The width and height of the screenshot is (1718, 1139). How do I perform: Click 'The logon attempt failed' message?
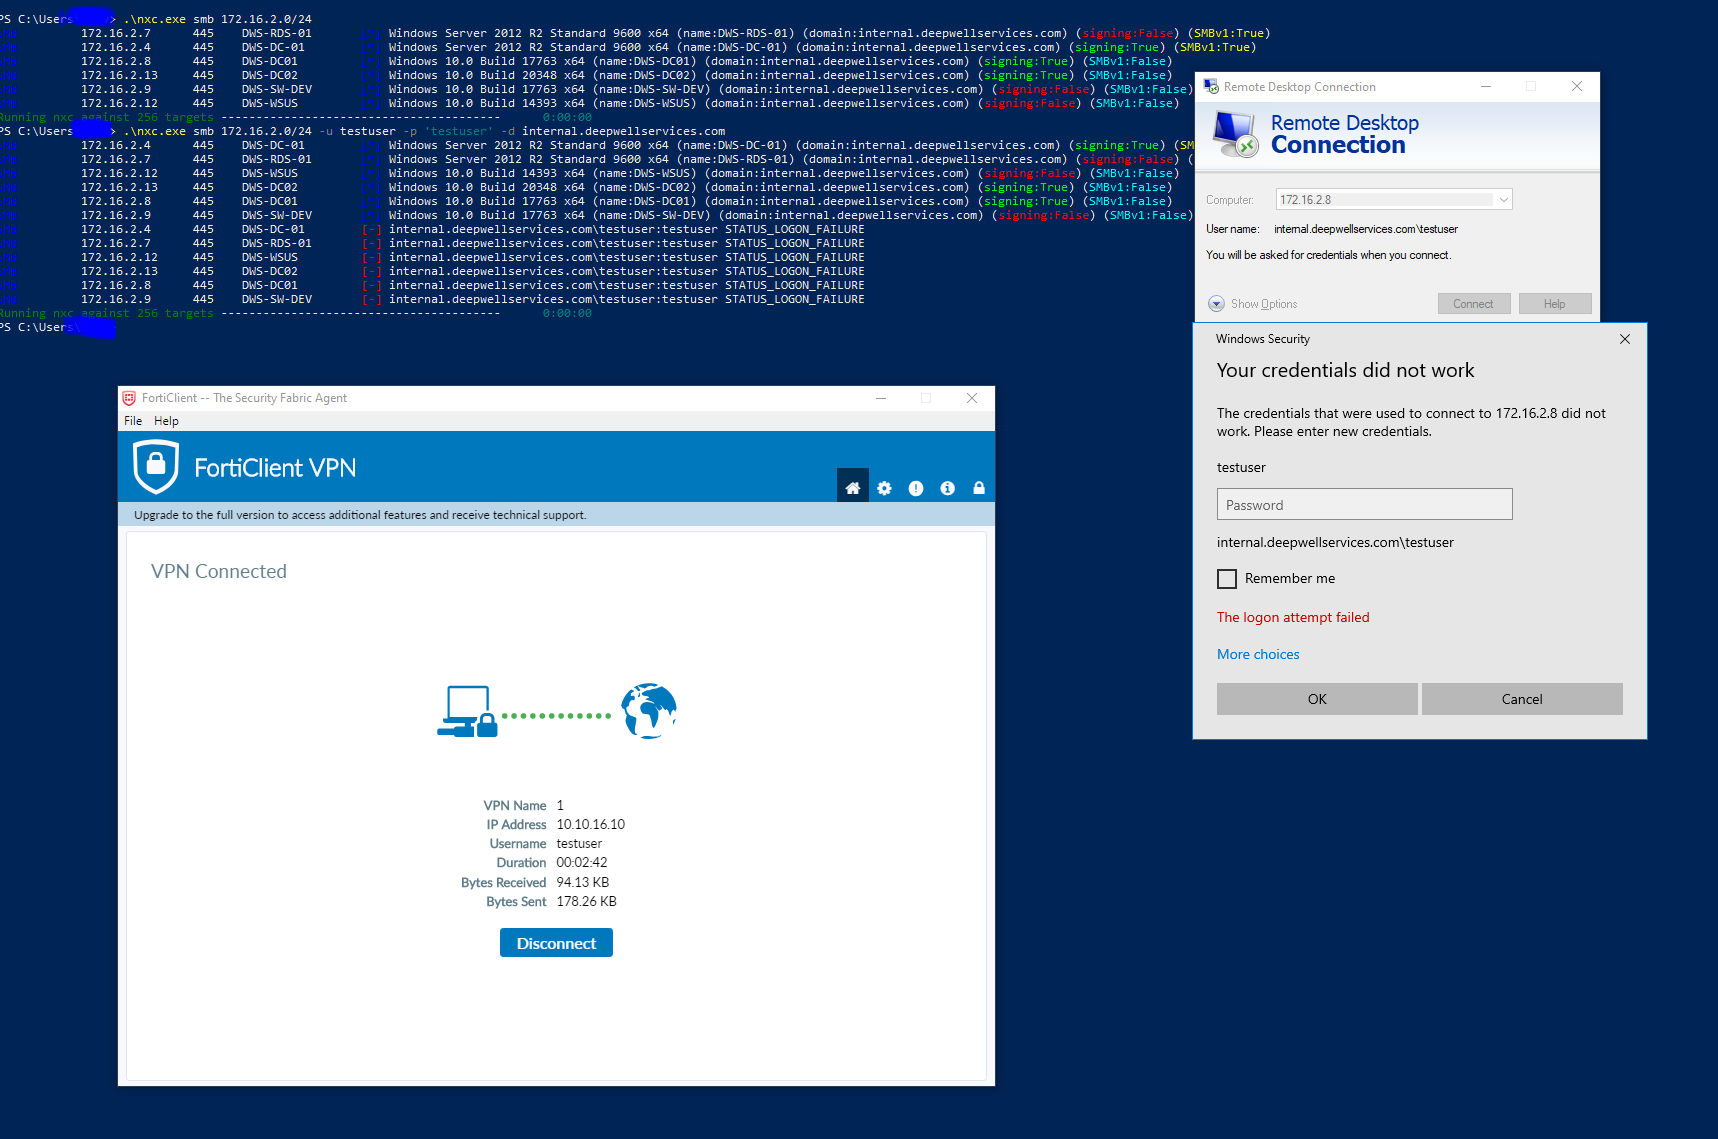pos(1293,617)
